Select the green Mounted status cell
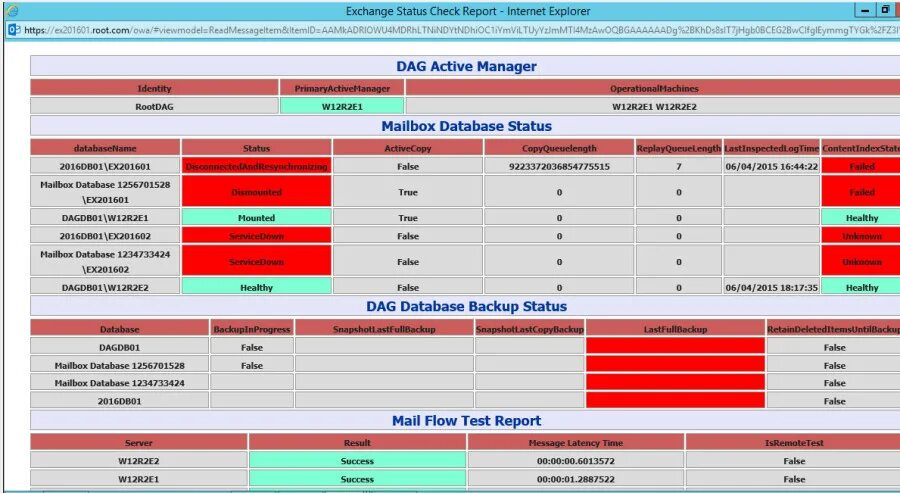Viewport: 900px width, 493px height. click(x=257, y=218)
